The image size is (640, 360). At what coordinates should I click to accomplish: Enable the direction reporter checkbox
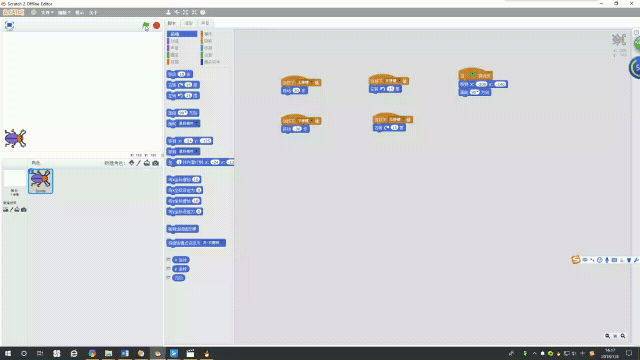click(x=168, y=278)
